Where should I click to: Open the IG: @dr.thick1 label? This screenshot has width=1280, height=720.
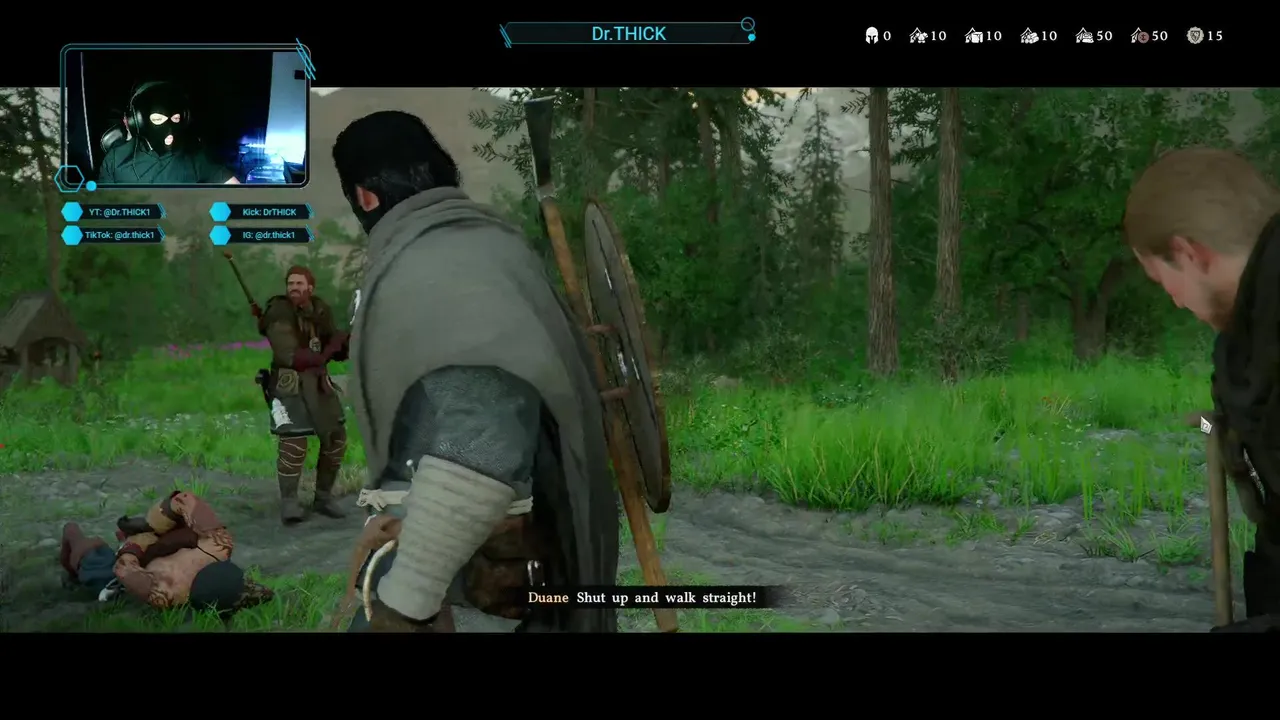pyautogui.click(x=270, y=235)
